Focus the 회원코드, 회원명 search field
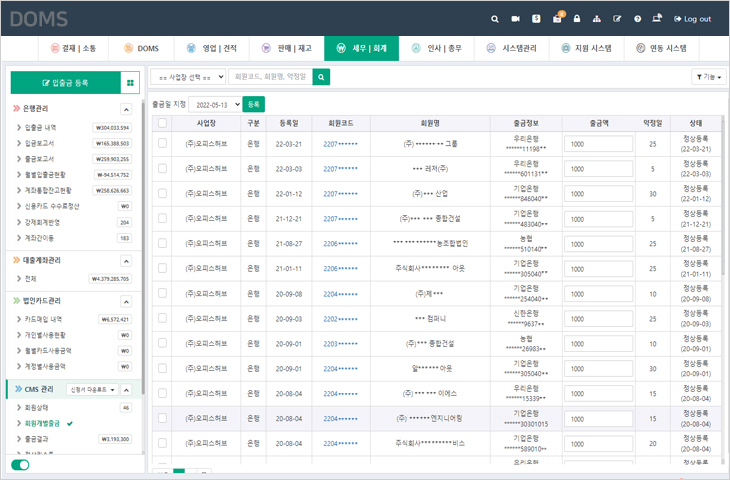 pyautogui.click(x=270, y=77)
